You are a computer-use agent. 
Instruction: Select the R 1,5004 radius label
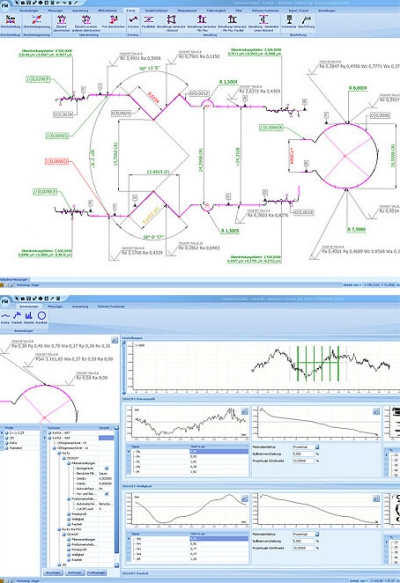point(228,82)
